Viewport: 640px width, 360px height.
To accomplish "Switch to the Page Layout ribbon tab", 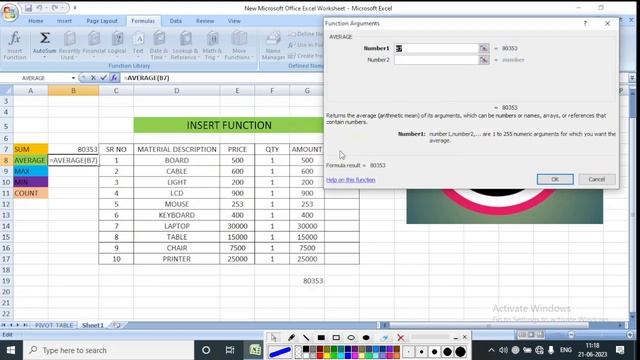I will pos(102,21).
